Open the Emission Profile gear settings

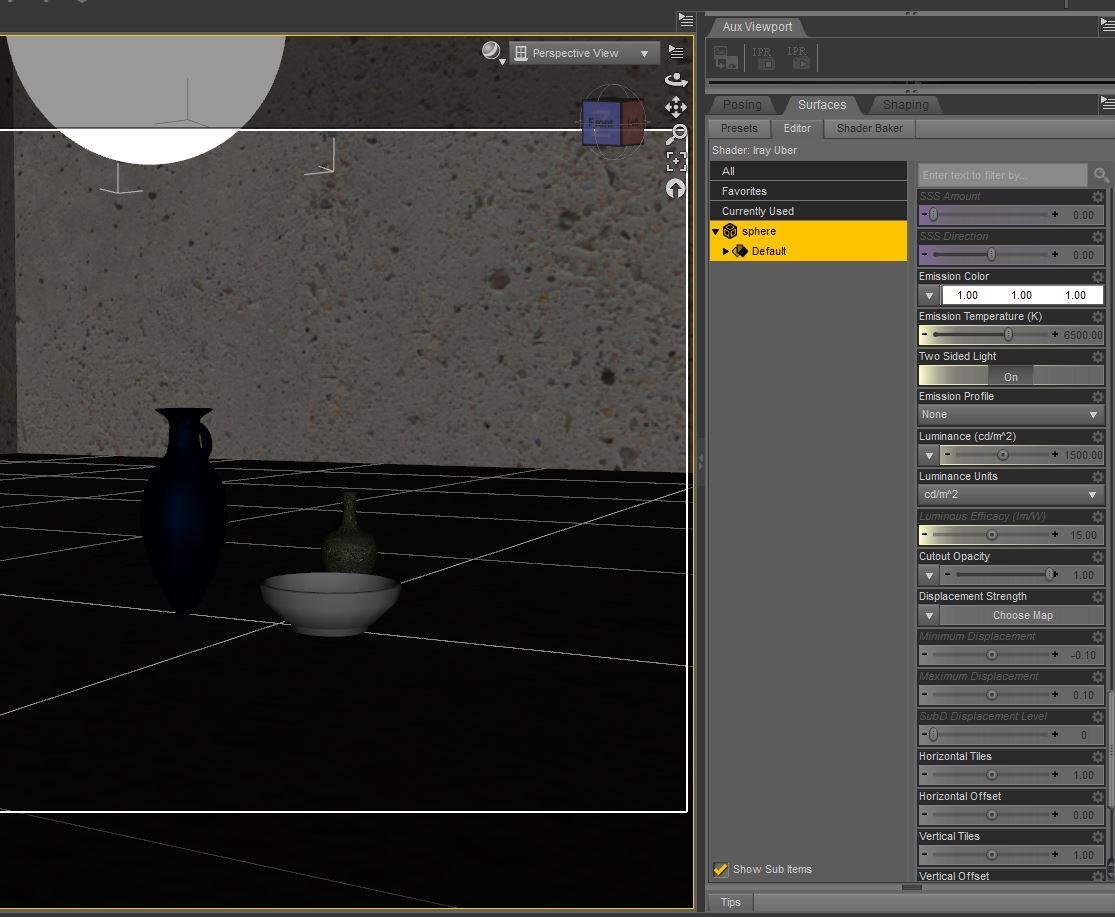[1098, 397]
